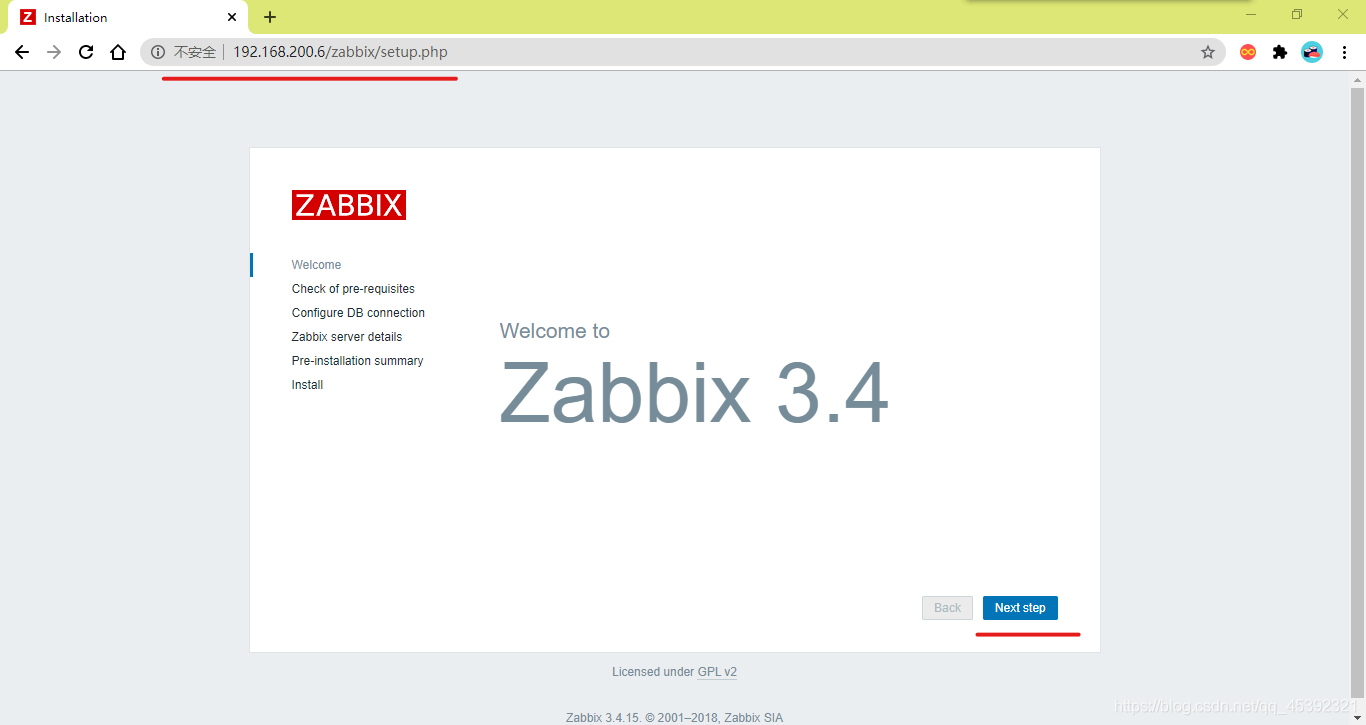1366x725 pixels.
Task: Open the orange infinity extension icon
Action: pos(1248,52)
